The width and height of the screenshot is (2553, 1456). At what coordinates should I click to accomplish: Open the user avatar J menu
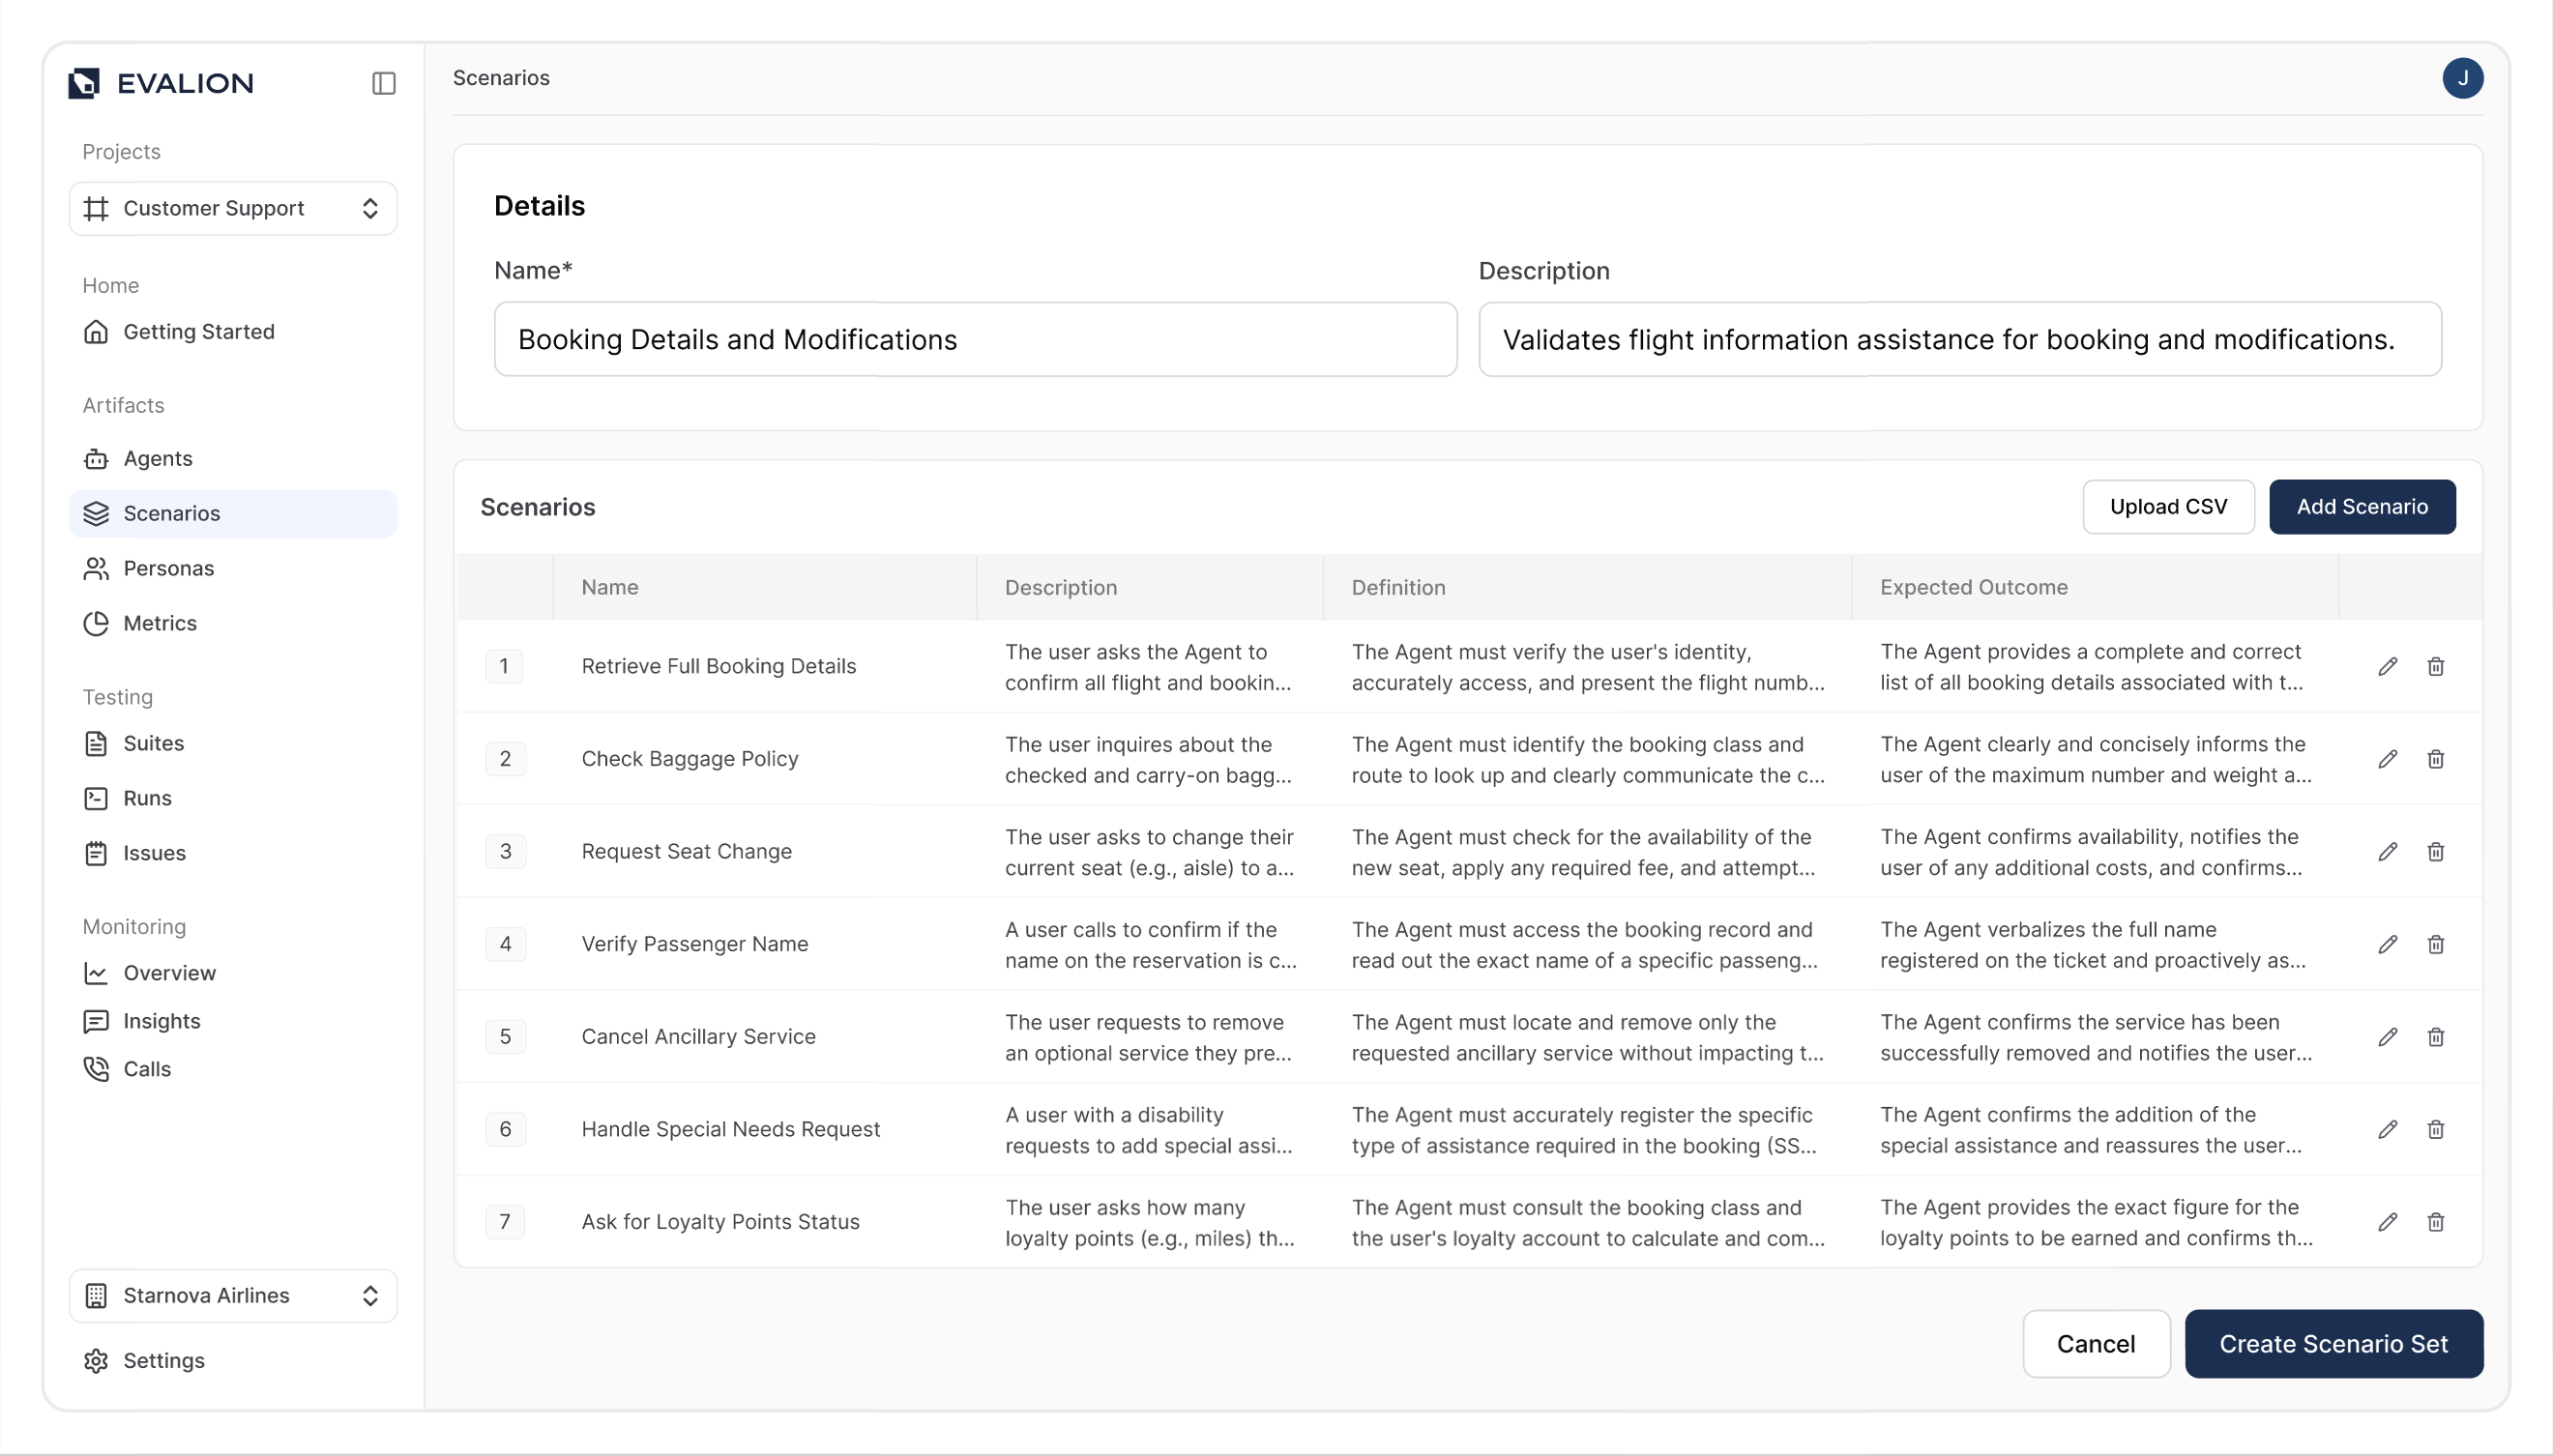pyautogui.click(x=2462, y=78)
